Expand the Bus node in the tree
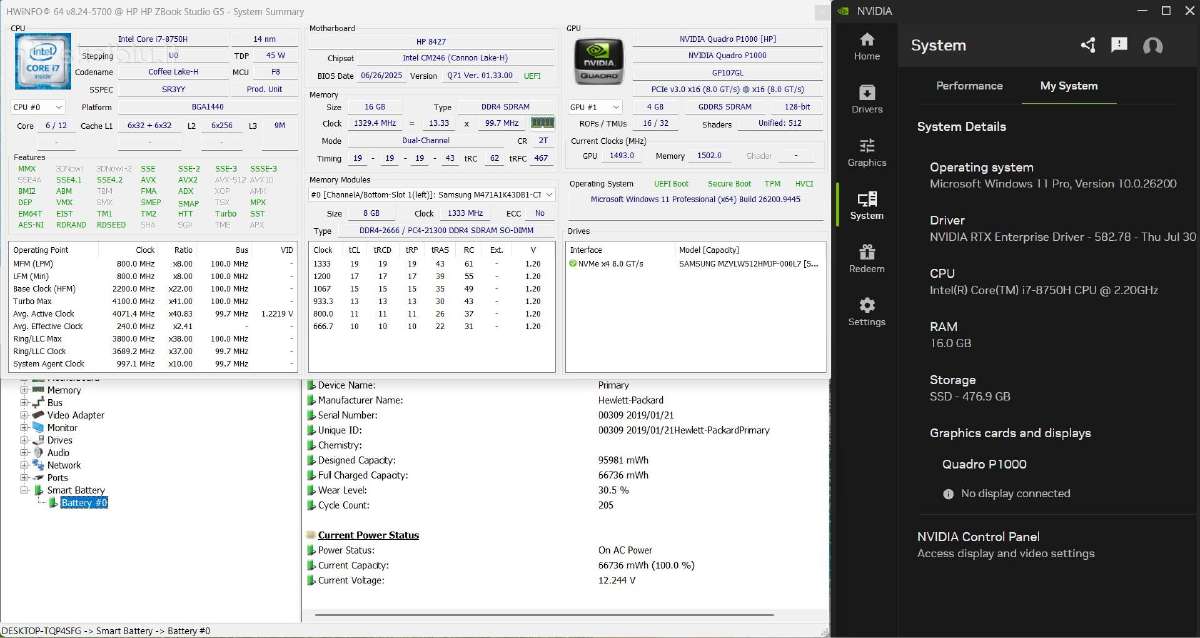 24,403
